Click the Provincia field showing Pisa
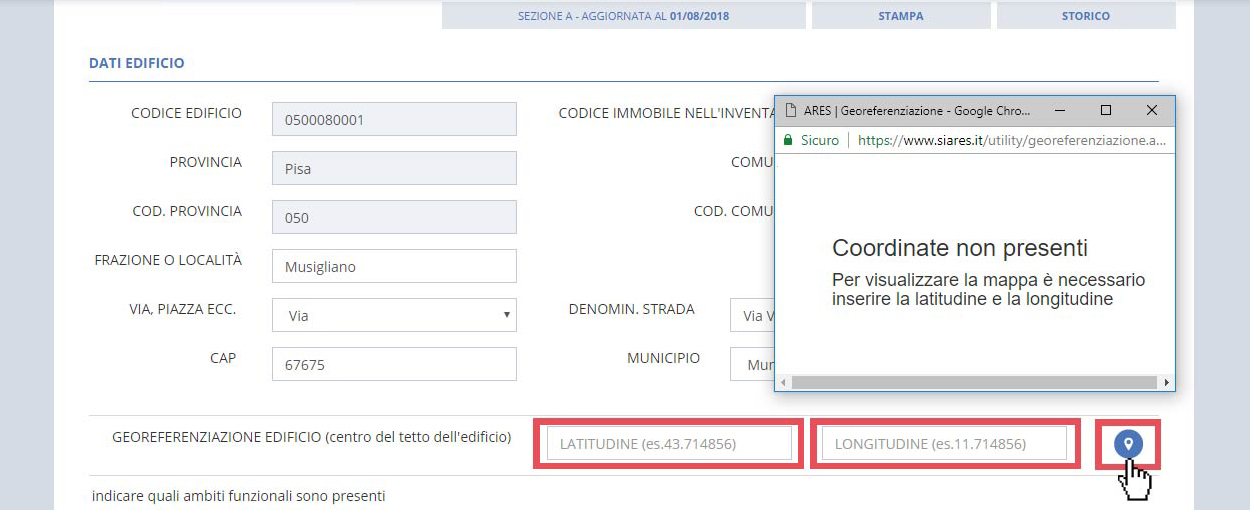Viewport: 1250px width, 510px height. [x=394, y=168]
